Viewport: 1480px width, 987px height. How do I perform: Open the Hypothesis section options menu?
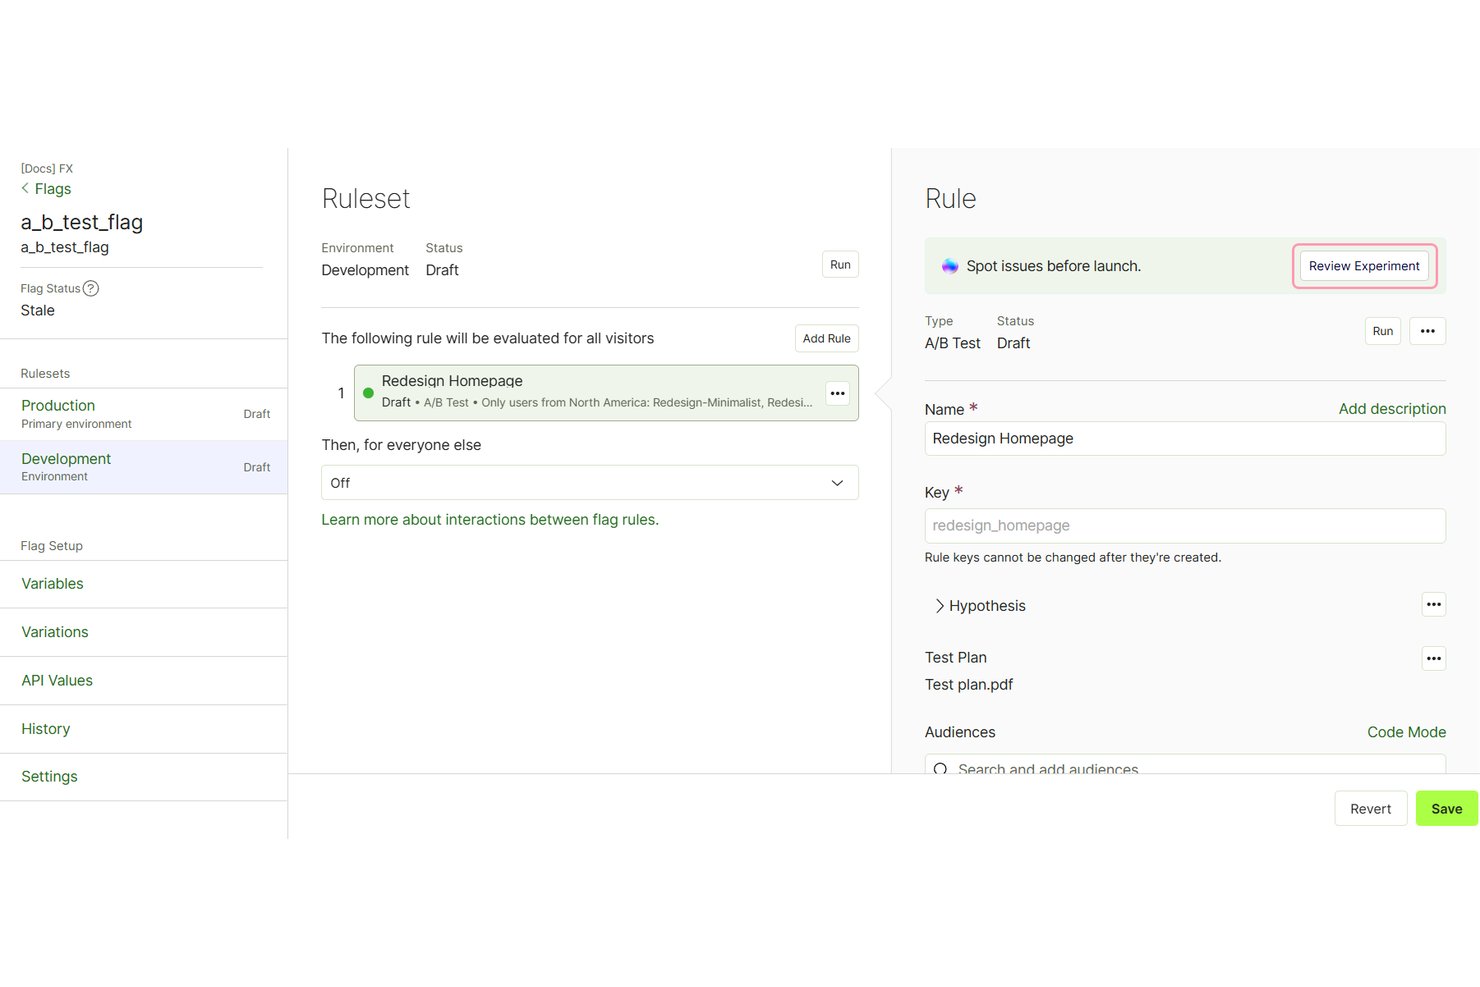click(x=1434, y=605)
